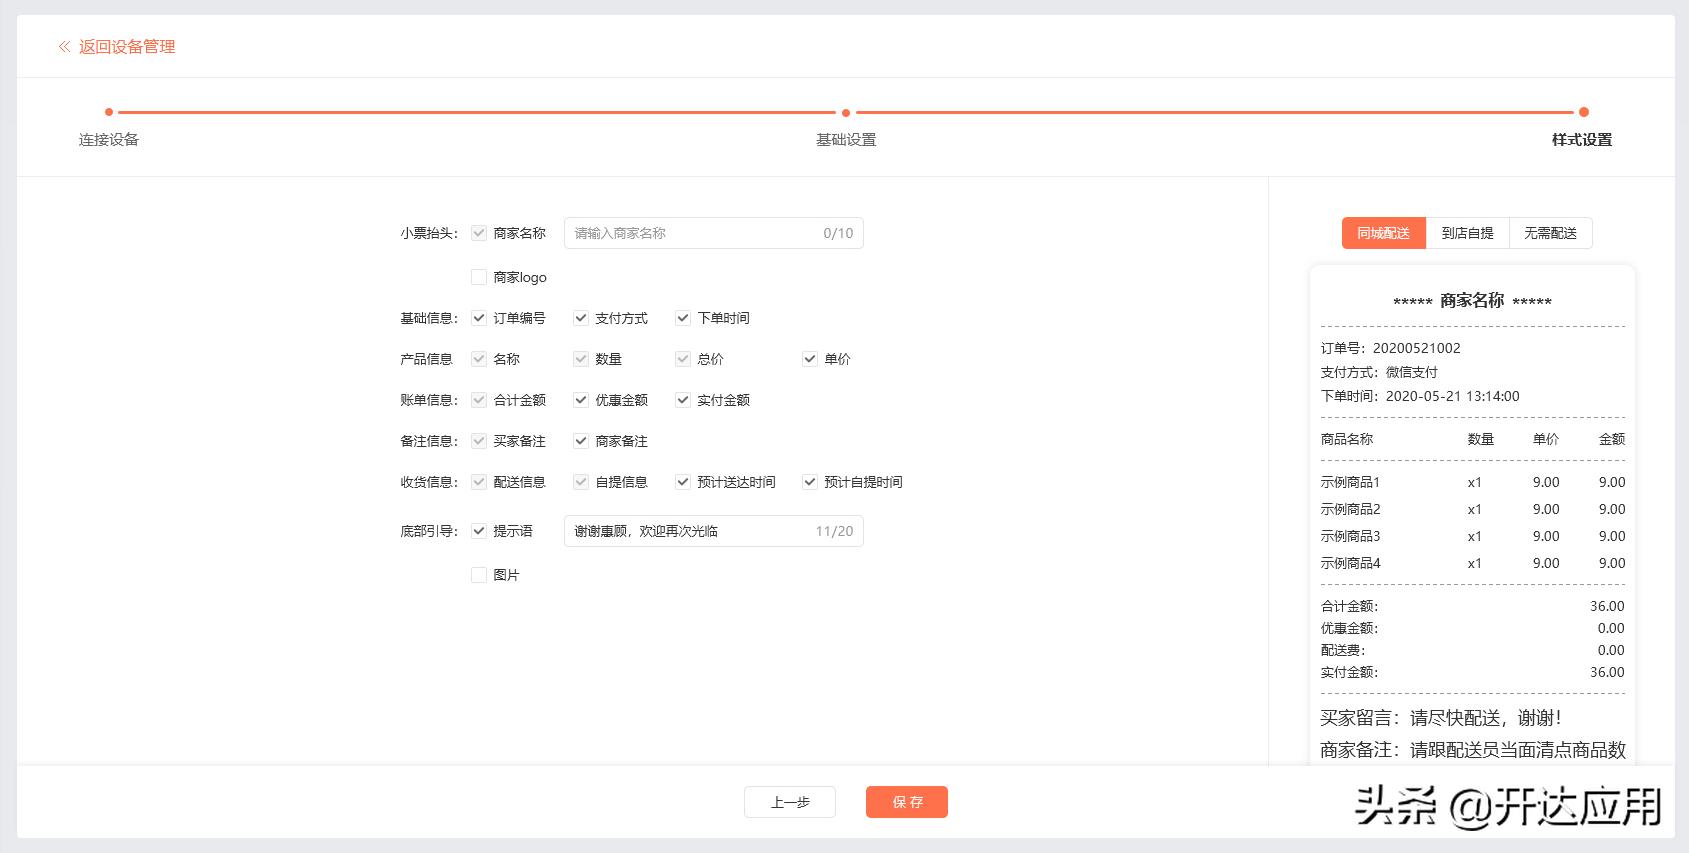
Task: Select the 连接设备 step dot
Action: coord(109,112)
